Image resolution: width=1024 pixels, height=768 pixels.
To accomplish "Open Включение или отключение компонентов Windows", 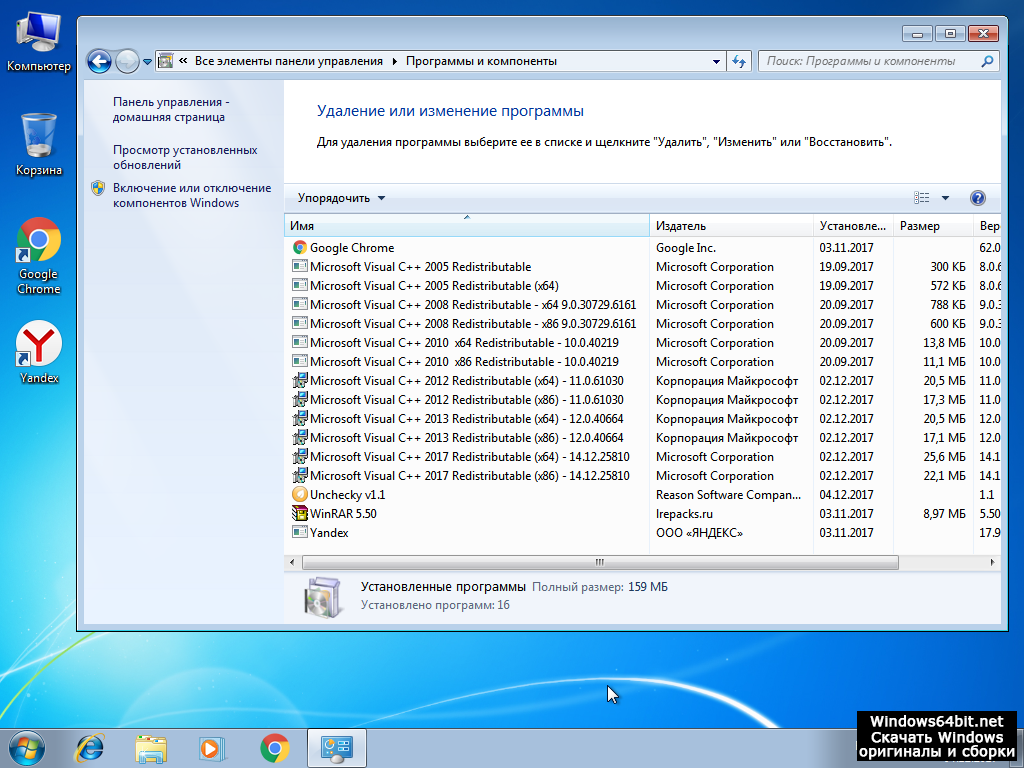I will click(x=191, y=195).
